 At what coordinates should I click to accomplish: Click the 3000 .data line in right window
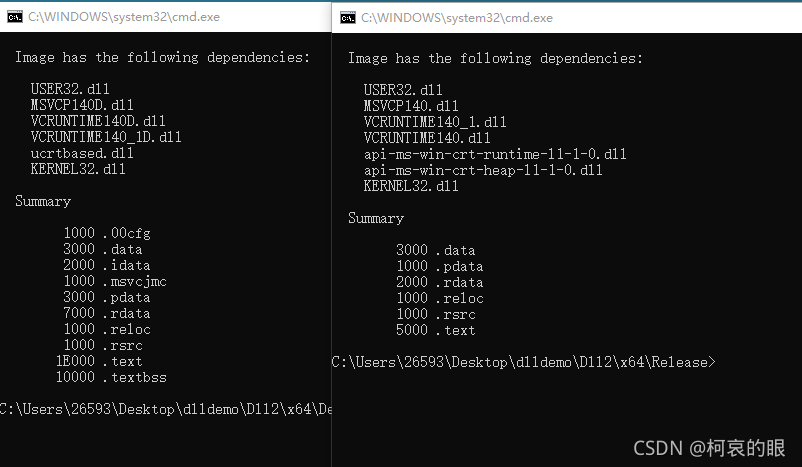436,250
